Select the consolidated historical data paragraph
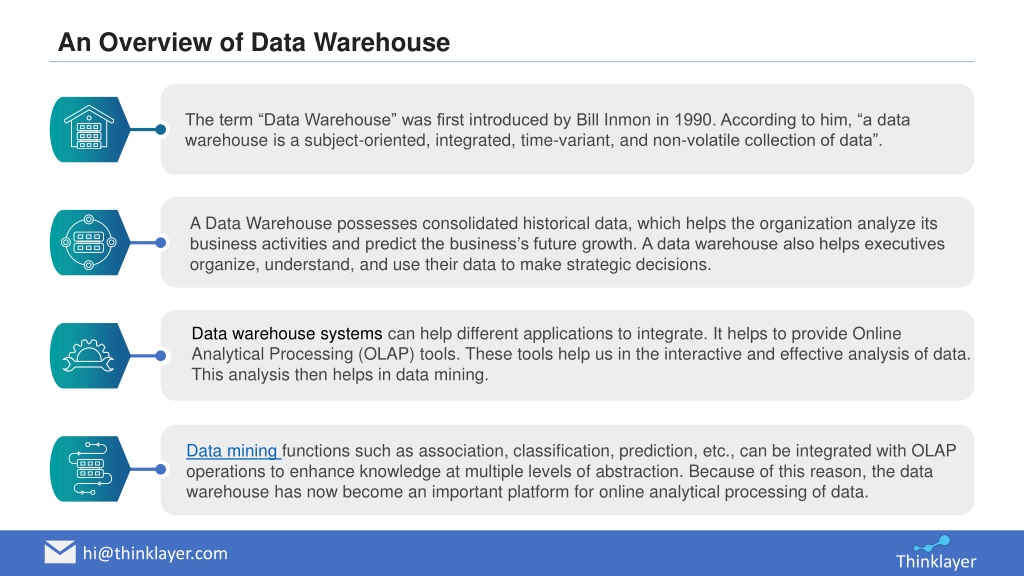The height and width of the screenshot is (576, 1024). coord(567,243)
